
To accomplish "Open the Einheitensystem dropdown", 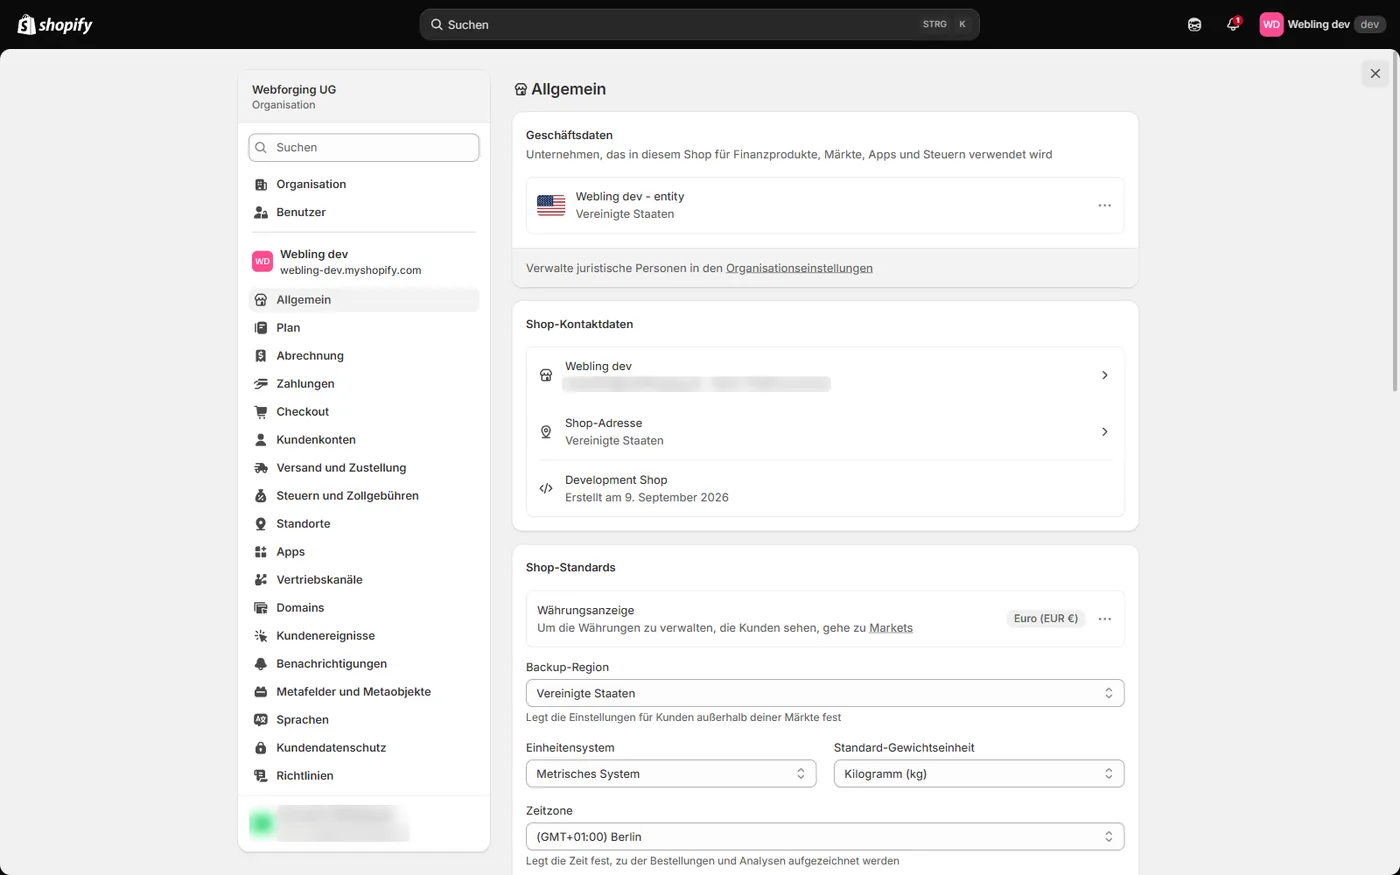I will 671,774.
